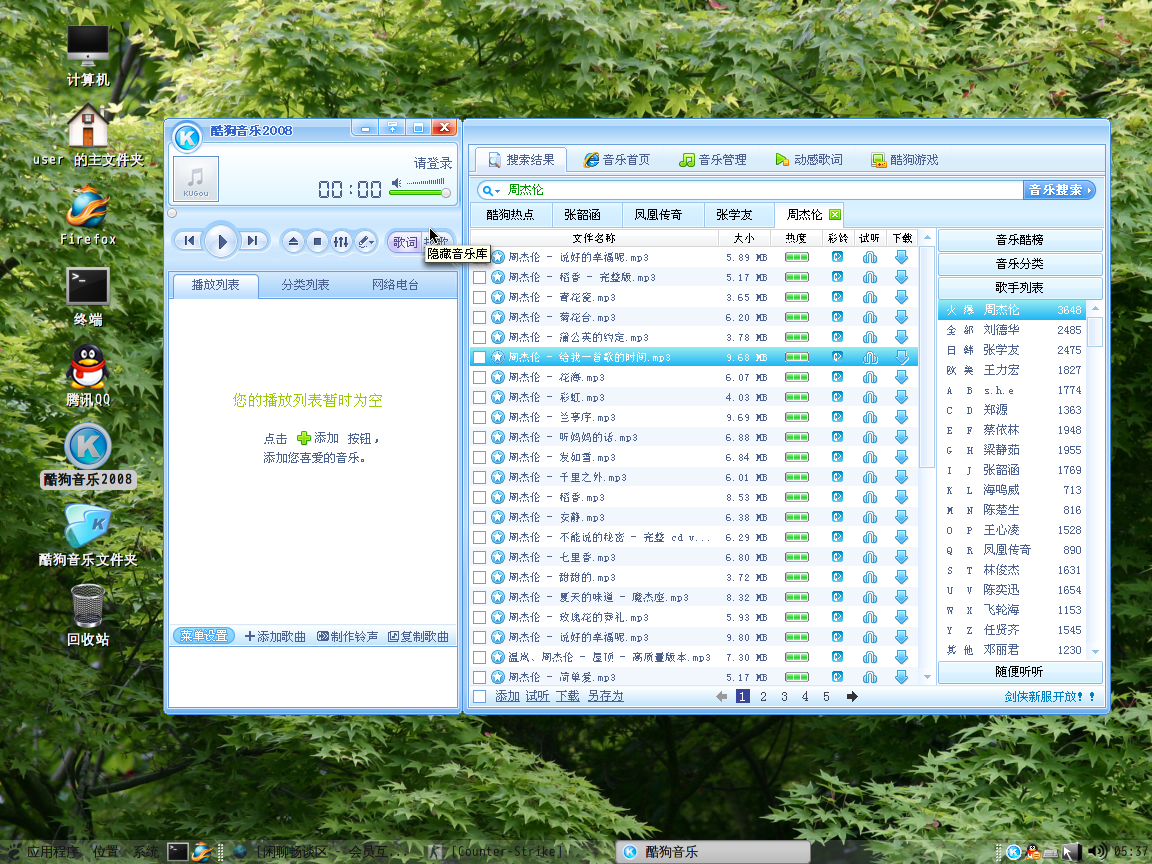Image resolution: width=1152 pixels, height=864 pixels.
Task: Click ringtone icon for 简单爱.mp3
Action: coord(837,677)
